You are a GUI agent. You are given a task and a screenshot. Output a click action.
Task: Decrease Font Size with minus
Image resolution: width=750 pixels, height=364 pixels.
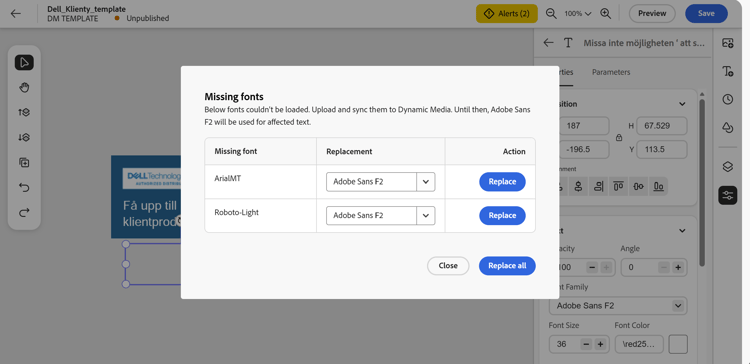(x=586, y=344)
